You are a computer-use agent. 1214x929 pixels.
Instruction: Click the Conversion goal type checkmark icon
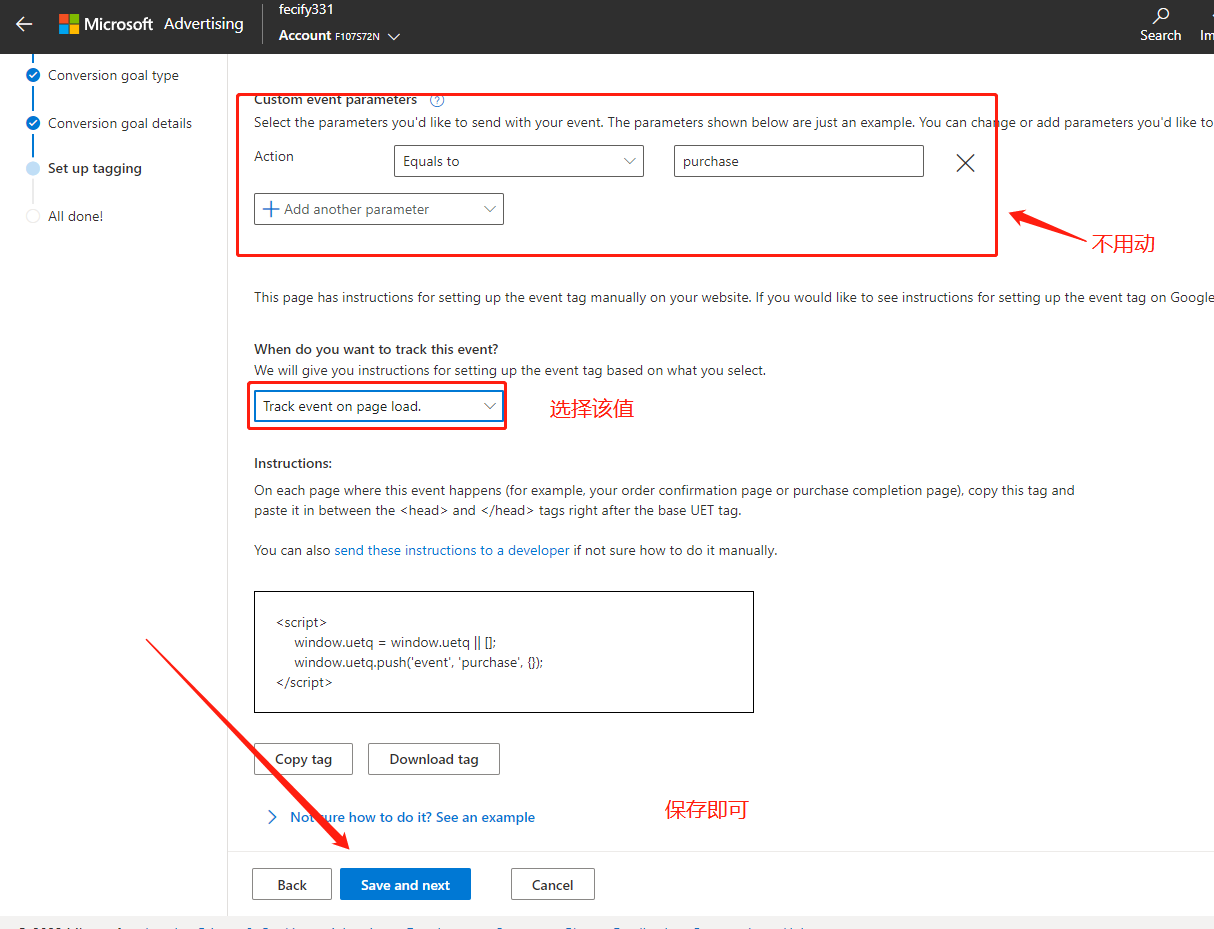pyautogui.click(x=33, y=75)
